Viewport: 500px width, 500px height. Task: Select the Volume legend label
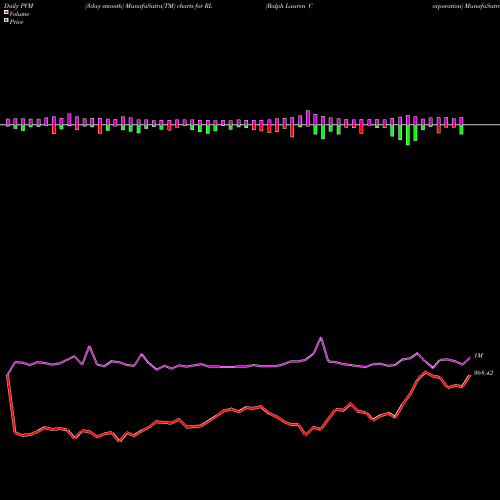click(x=19, y=14)
